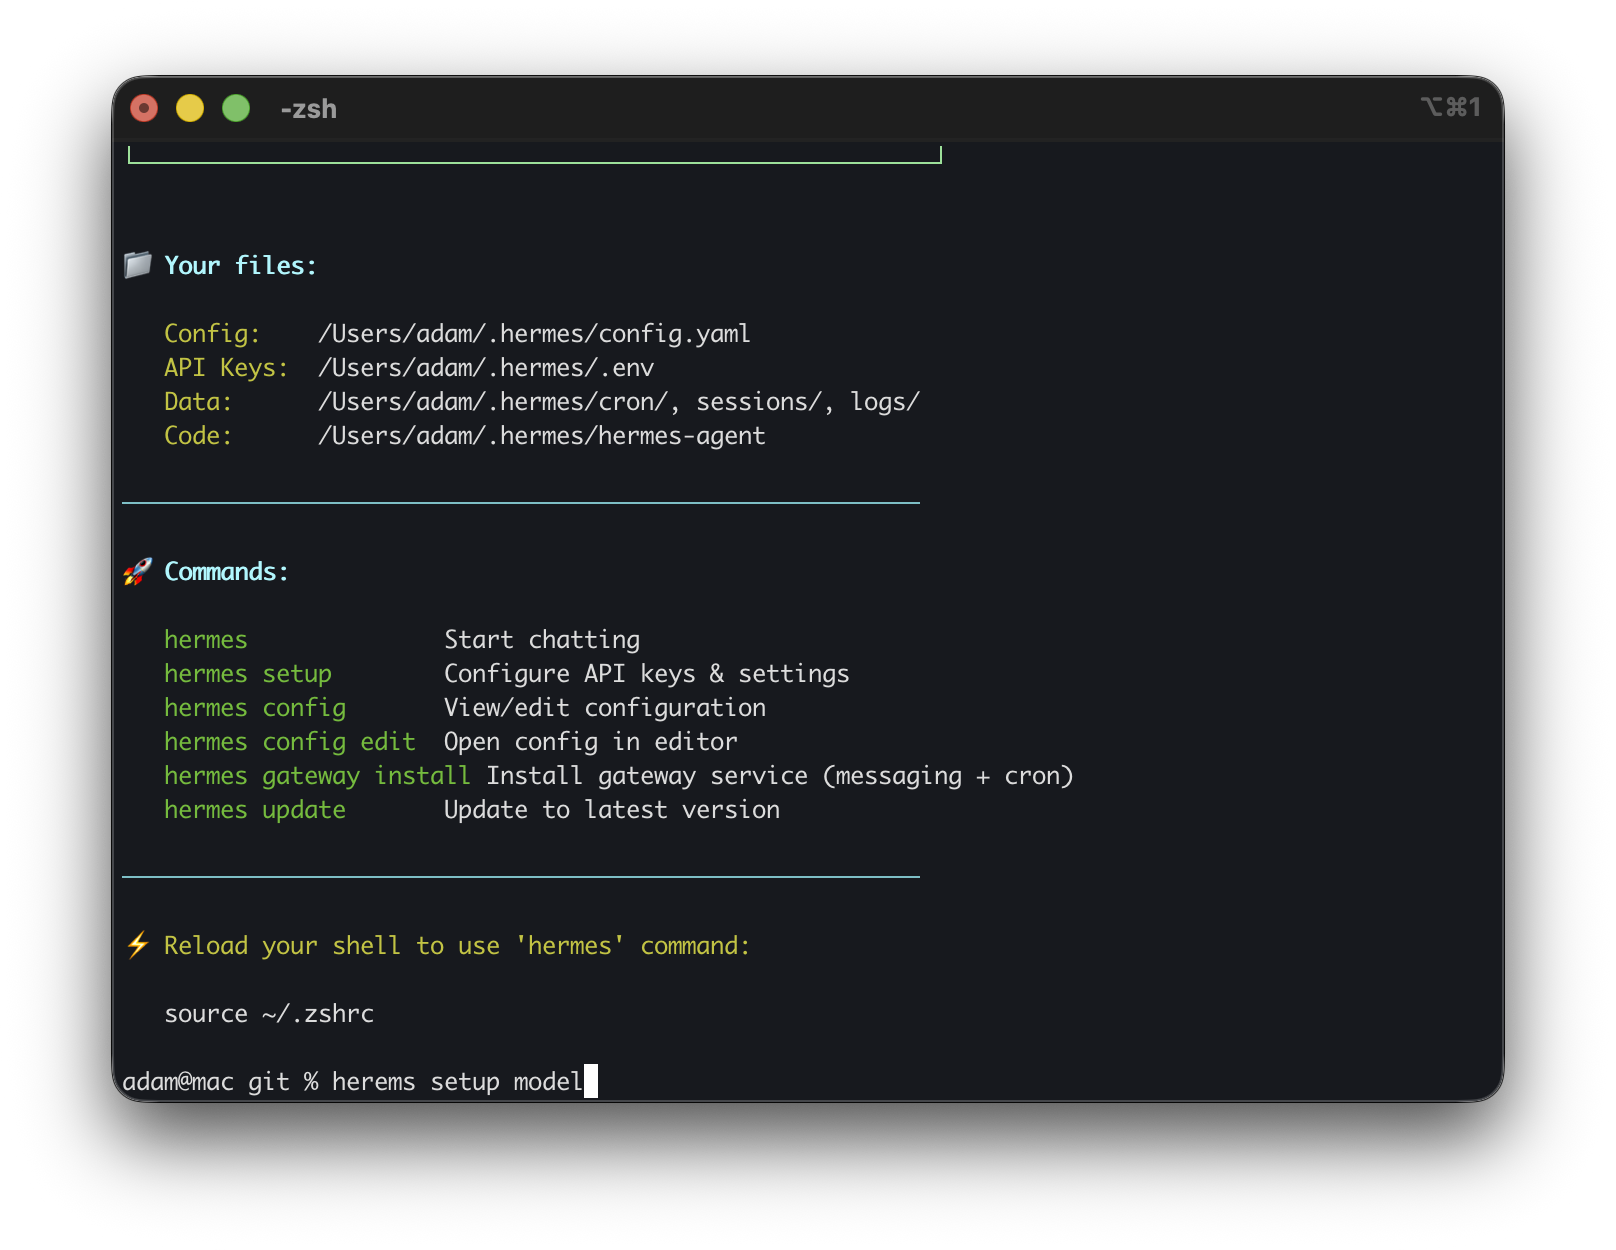Viewport: 1616px width, 1250px height.
Task: Click 'Update to latest version' description
Action: [x=612, y=810]
